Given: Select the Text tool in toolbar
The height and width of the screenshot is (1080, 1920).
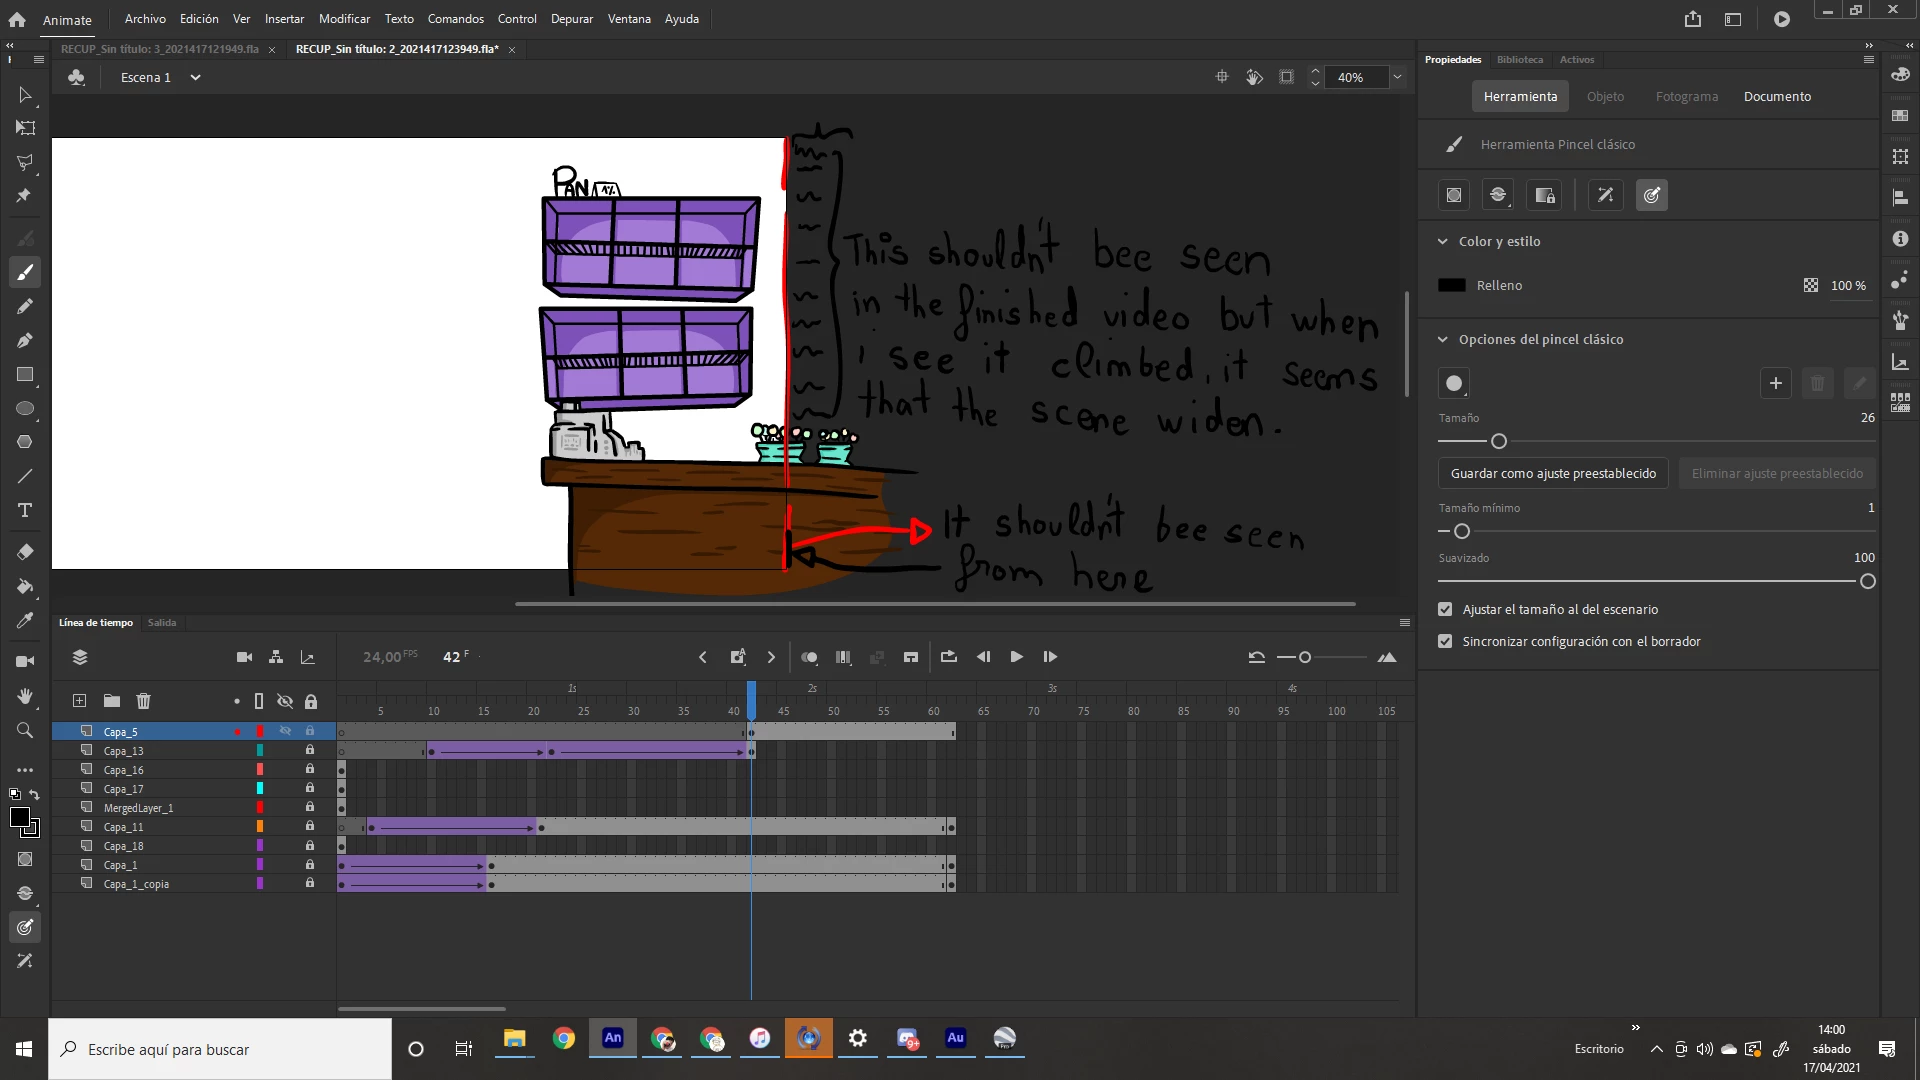Looking at the screenshot, I should (x=25, y=510).
